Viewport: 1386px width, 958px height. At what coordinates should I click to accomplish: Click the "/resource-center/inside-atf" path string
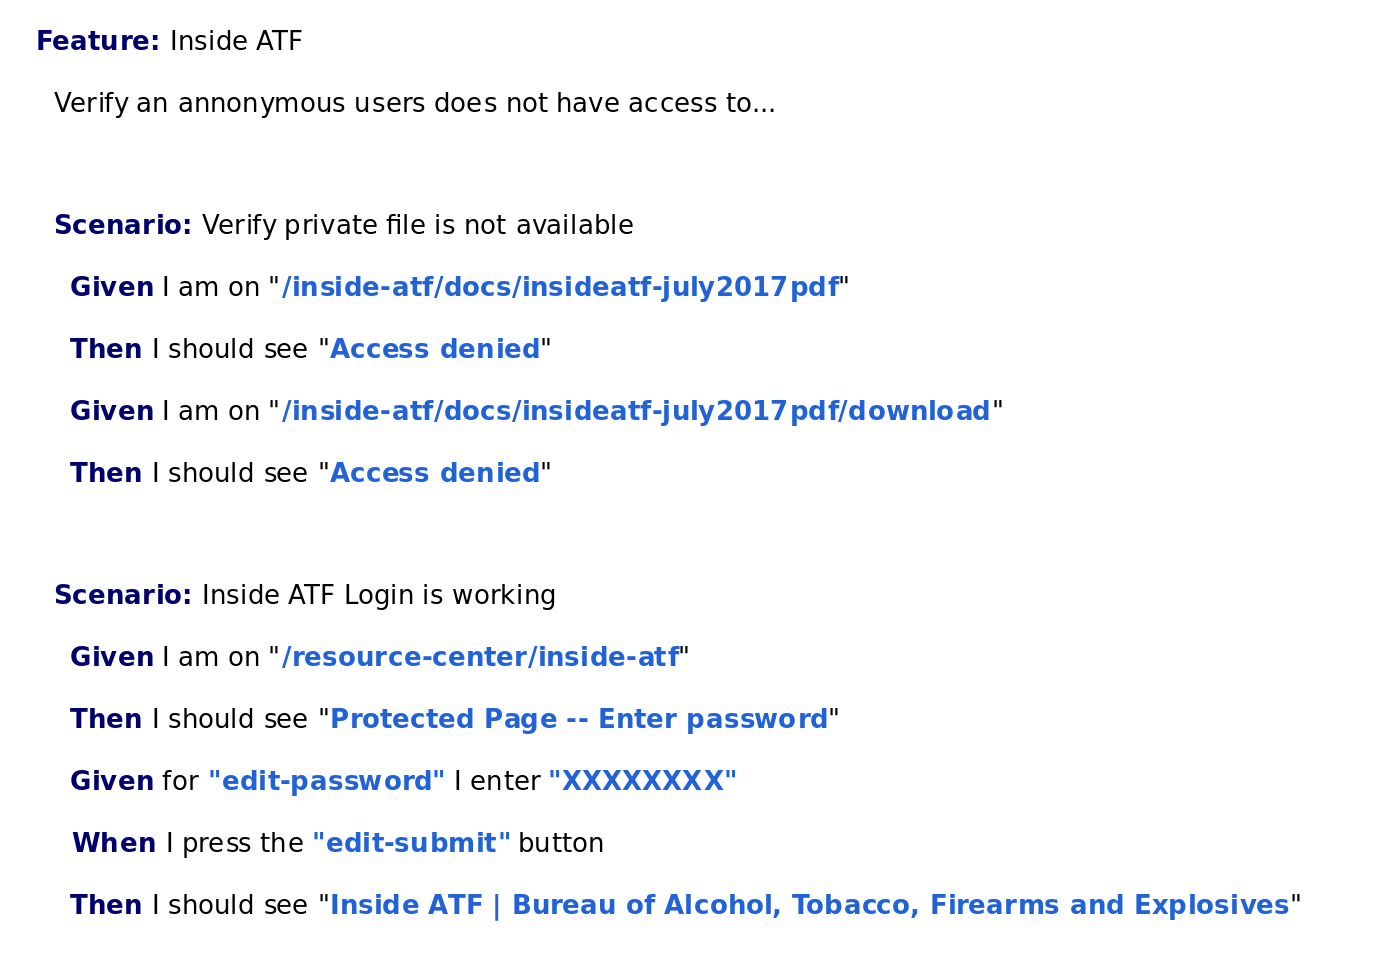(x=480, y=658)
